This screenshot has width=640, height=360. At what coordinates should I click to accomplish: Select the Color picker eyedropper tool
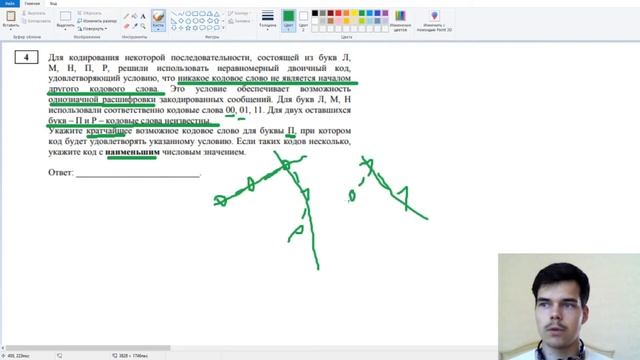click(135, 26)
